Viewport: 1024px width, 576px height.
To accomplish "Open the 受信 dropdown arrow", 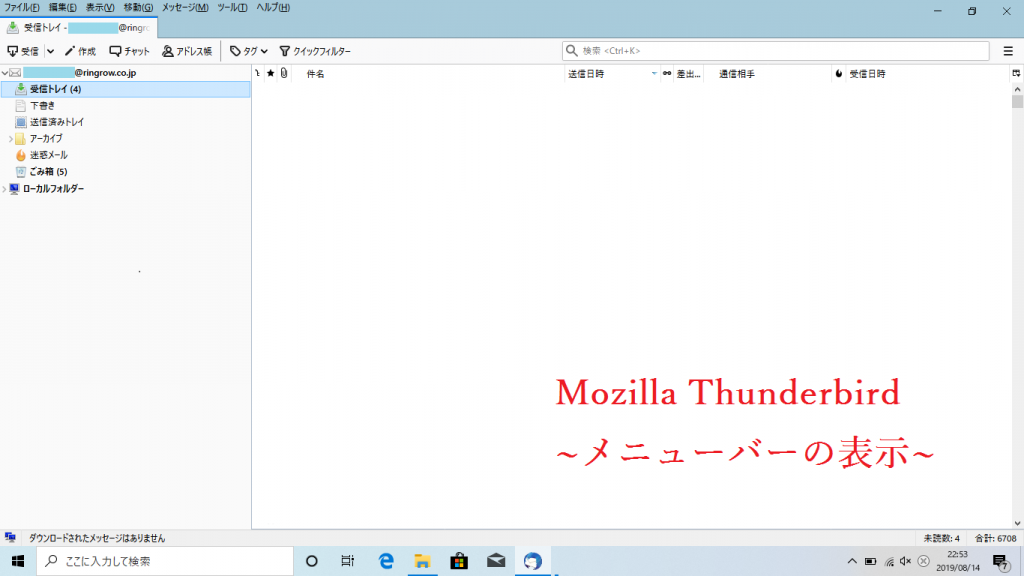I will [48, 51].
